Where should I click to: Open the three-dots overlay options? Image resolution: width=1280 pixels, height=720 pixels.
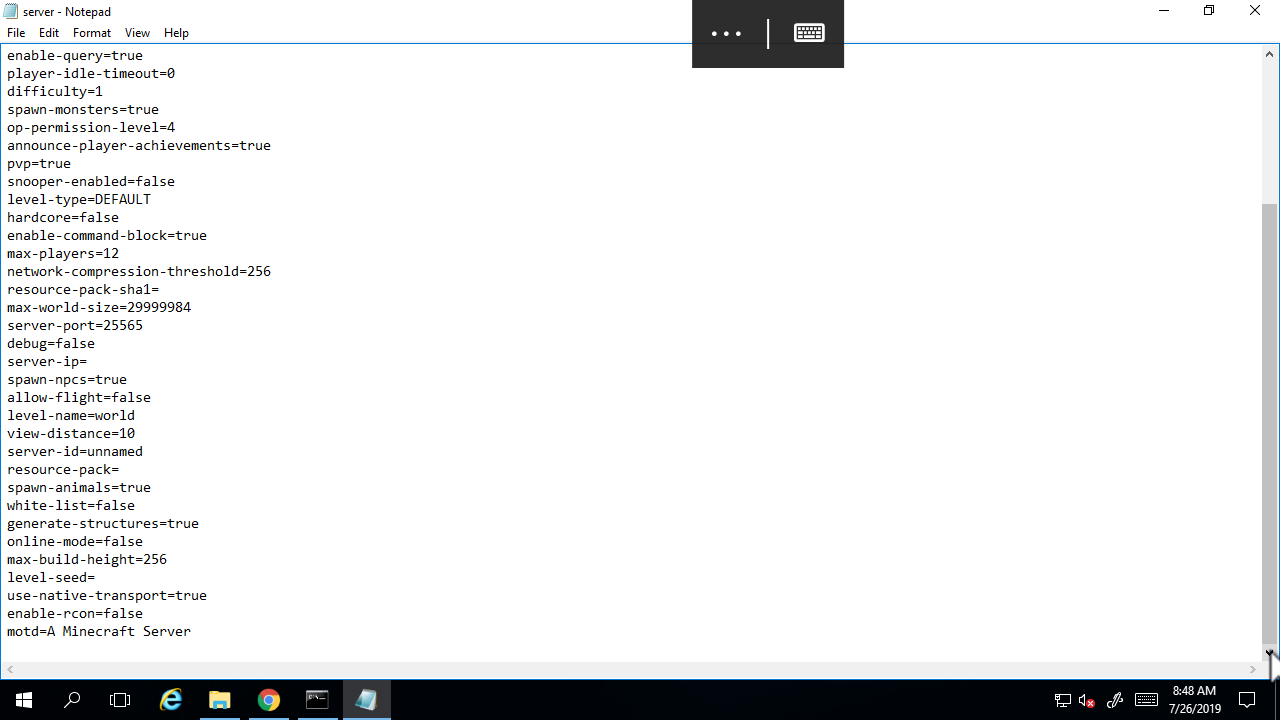coord(726,34)
